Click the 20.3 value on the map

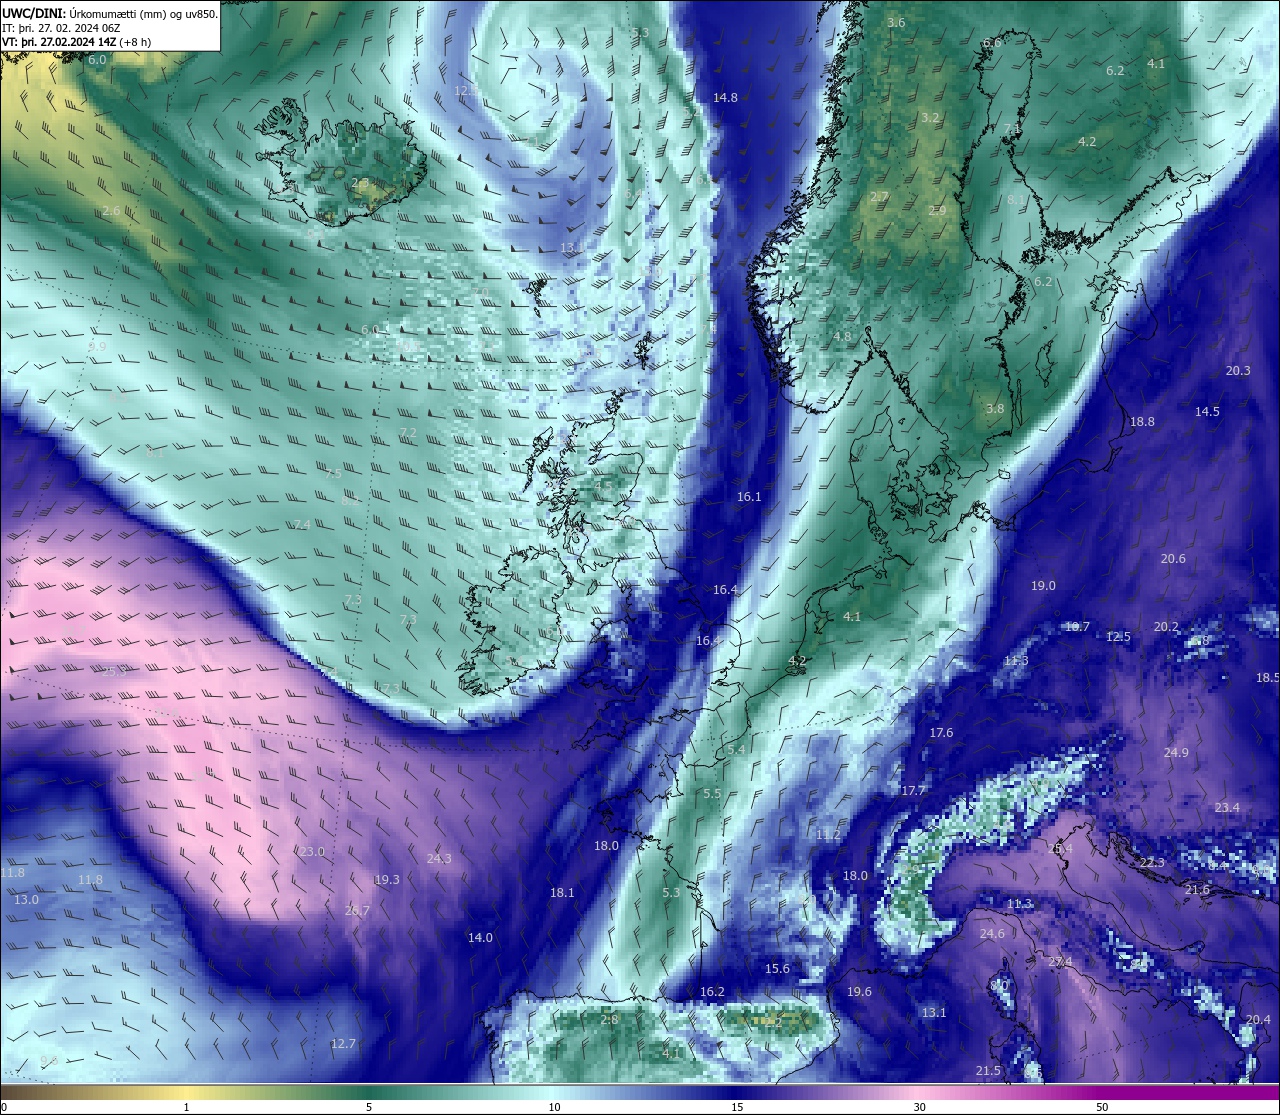pos(1238,371)
